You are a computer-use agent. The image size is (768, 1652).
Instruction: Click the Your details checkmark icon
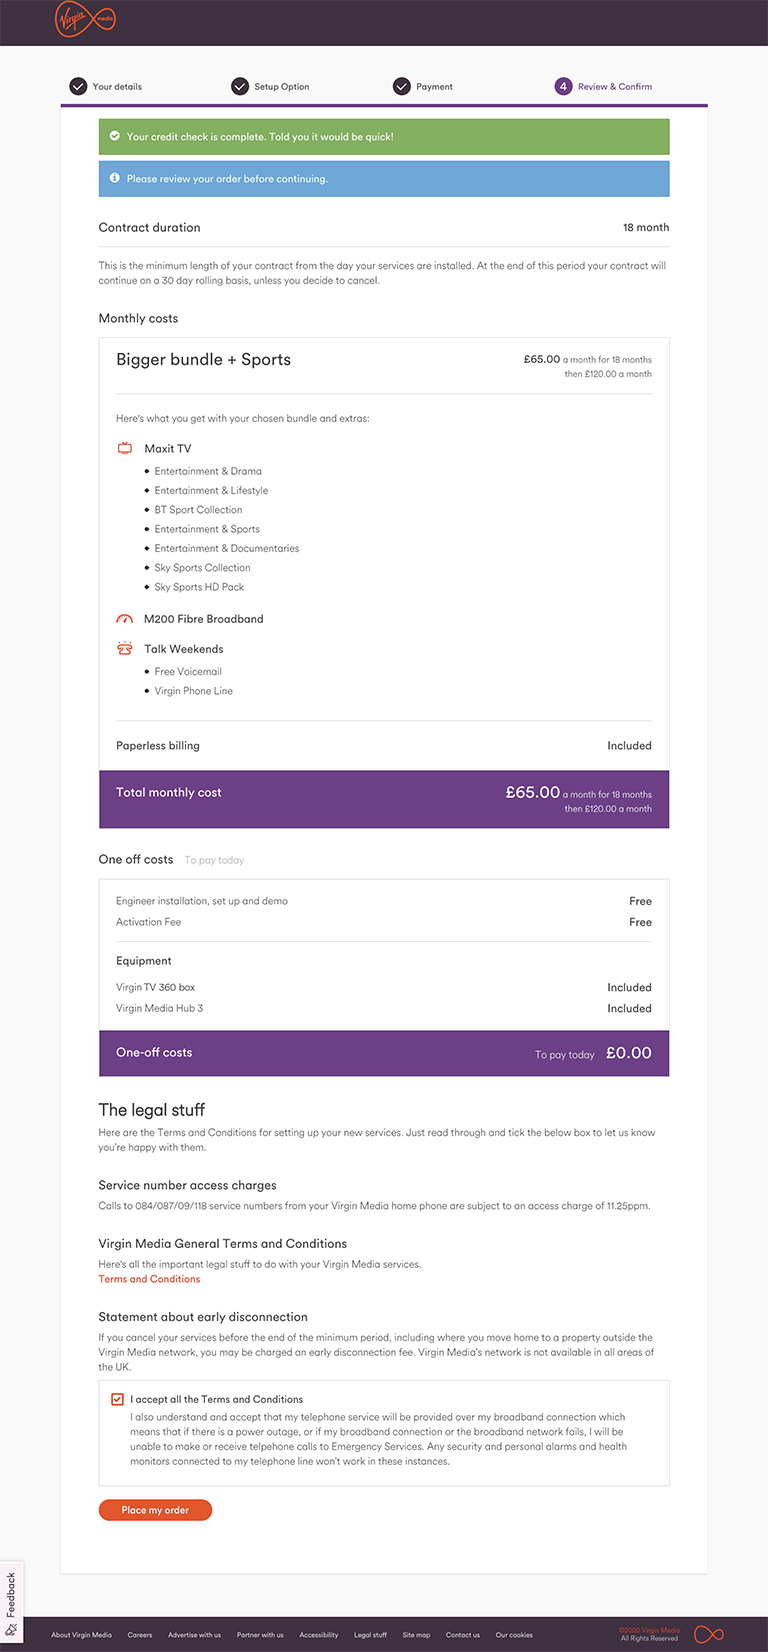78,87
